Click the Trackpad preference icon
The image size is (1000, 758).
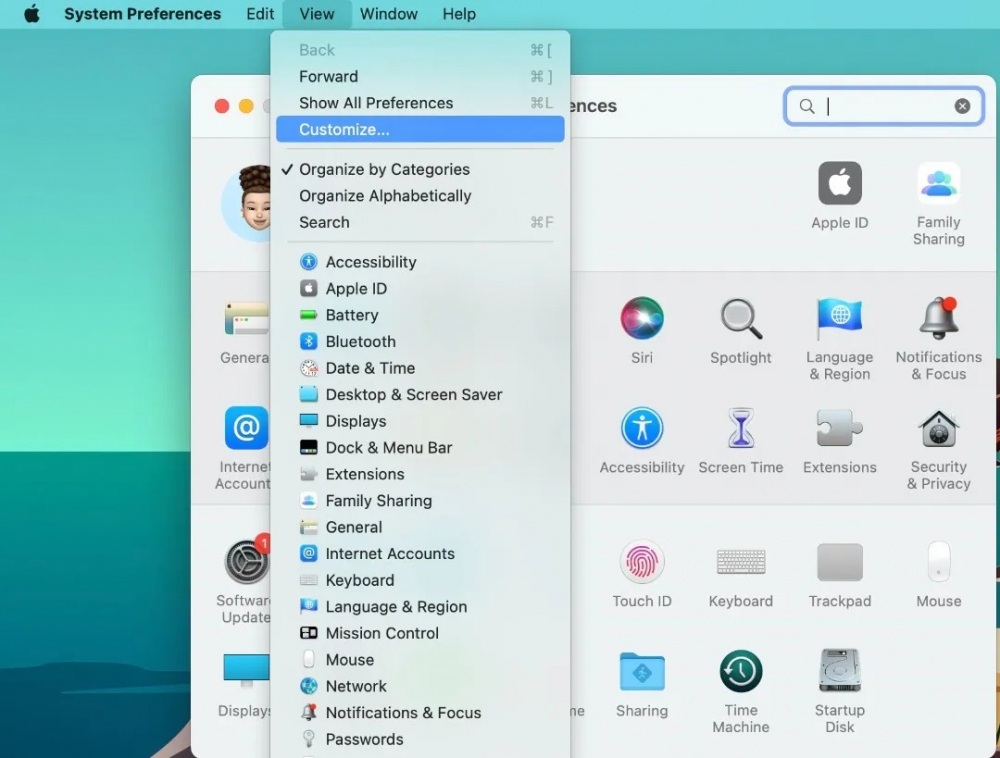coord(839,562)
